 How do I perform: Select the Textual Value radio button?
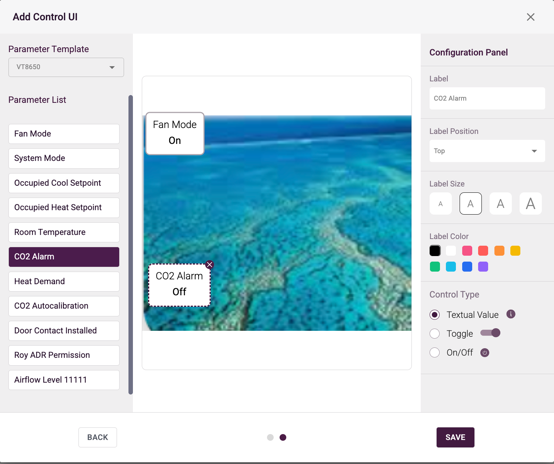click(x=435, y=315)
